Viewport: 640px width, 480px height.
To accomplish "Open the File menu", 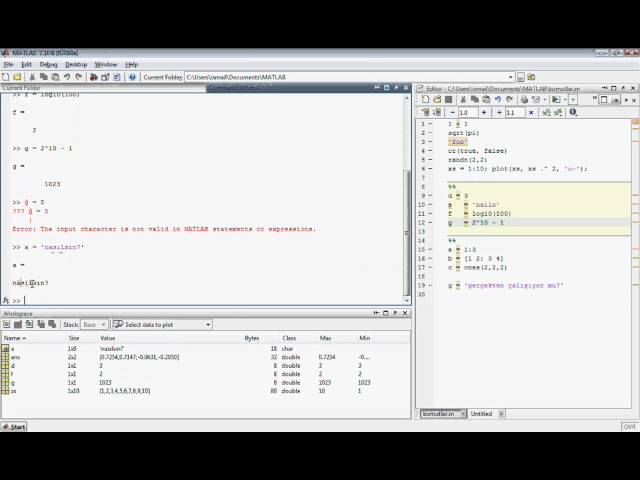I will (8, 64).
